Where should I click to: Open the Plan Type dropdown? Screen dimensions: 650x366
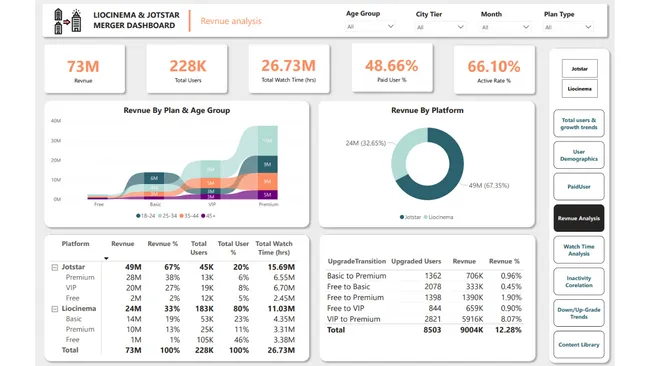tap(568, 27)
